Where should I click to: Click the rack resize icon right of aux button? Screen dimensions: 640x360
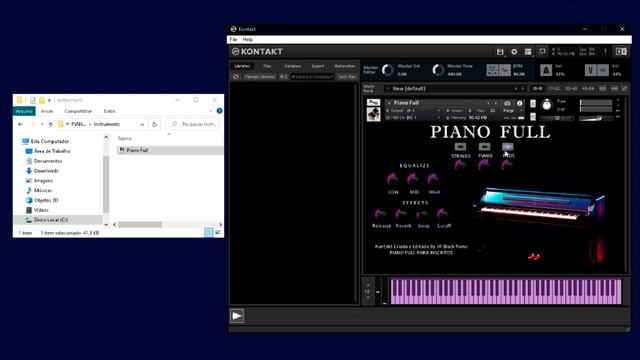(x=624, y=89)
